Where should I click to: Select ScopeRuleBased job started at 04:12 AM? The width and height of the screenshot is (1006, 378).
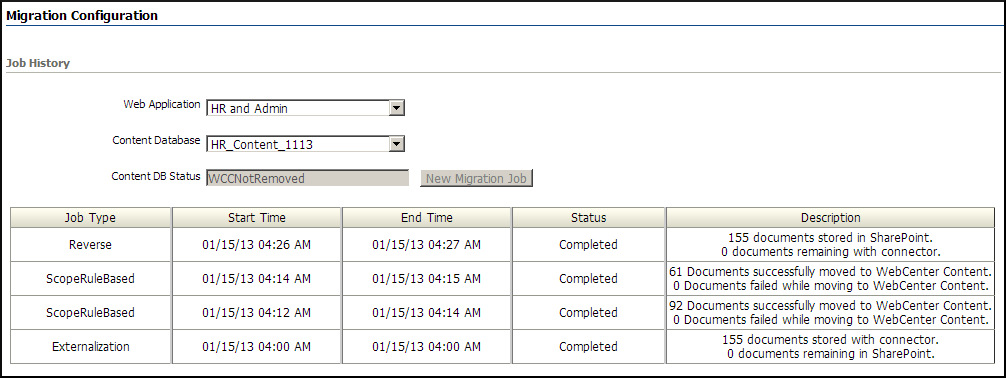[90, 313]
